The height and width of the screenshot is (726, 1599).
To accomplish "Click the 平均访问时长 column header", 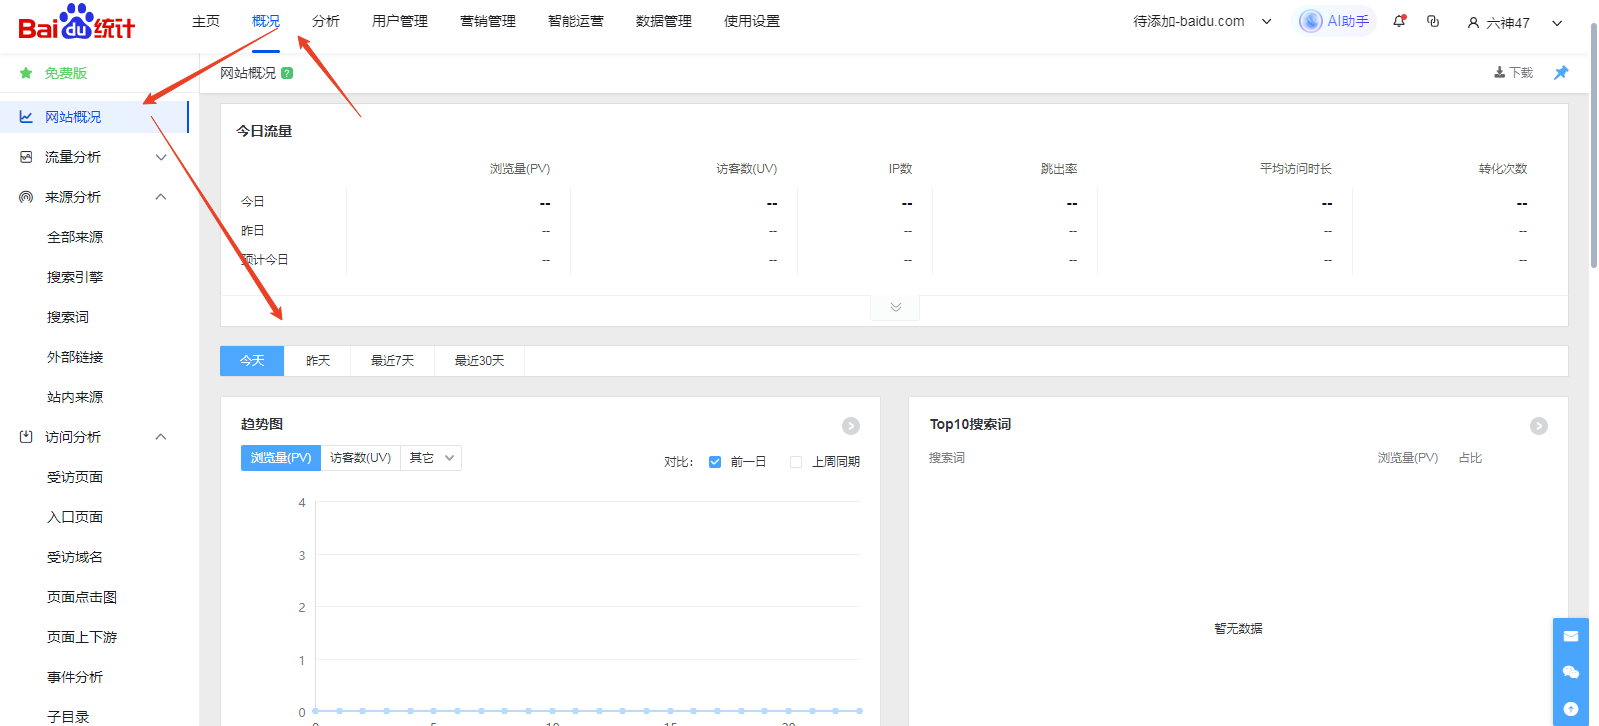I will (1296, 169).
